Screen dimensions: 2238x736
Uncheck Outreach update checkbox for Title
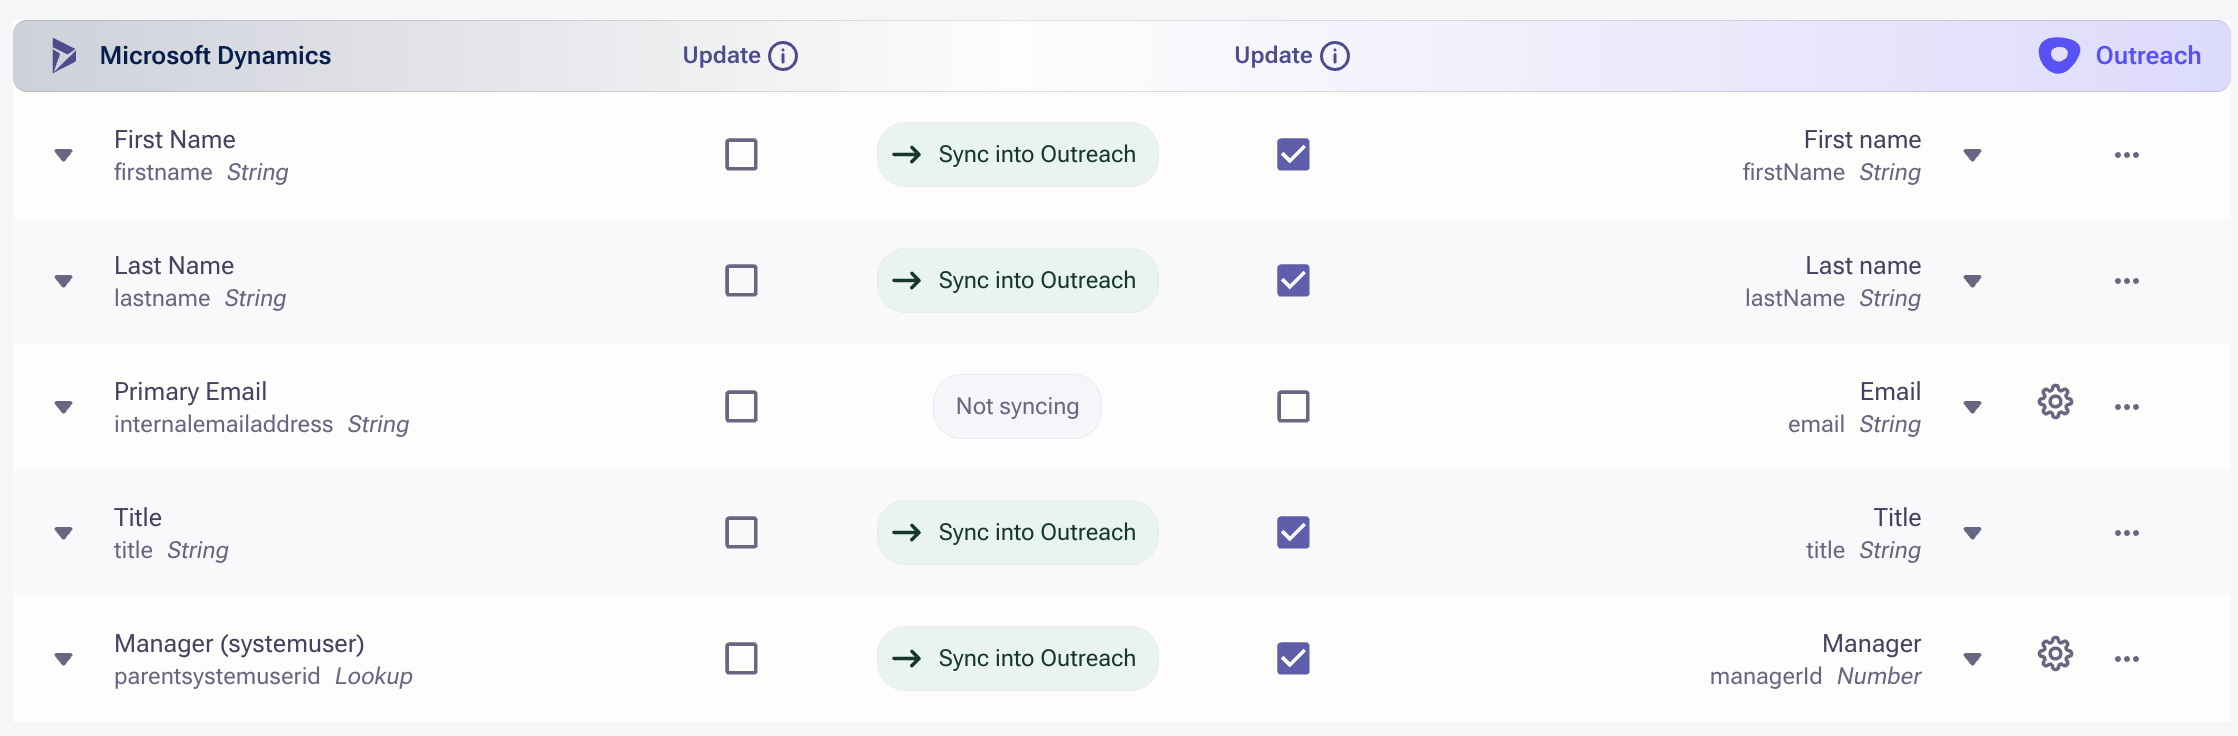1293,533
